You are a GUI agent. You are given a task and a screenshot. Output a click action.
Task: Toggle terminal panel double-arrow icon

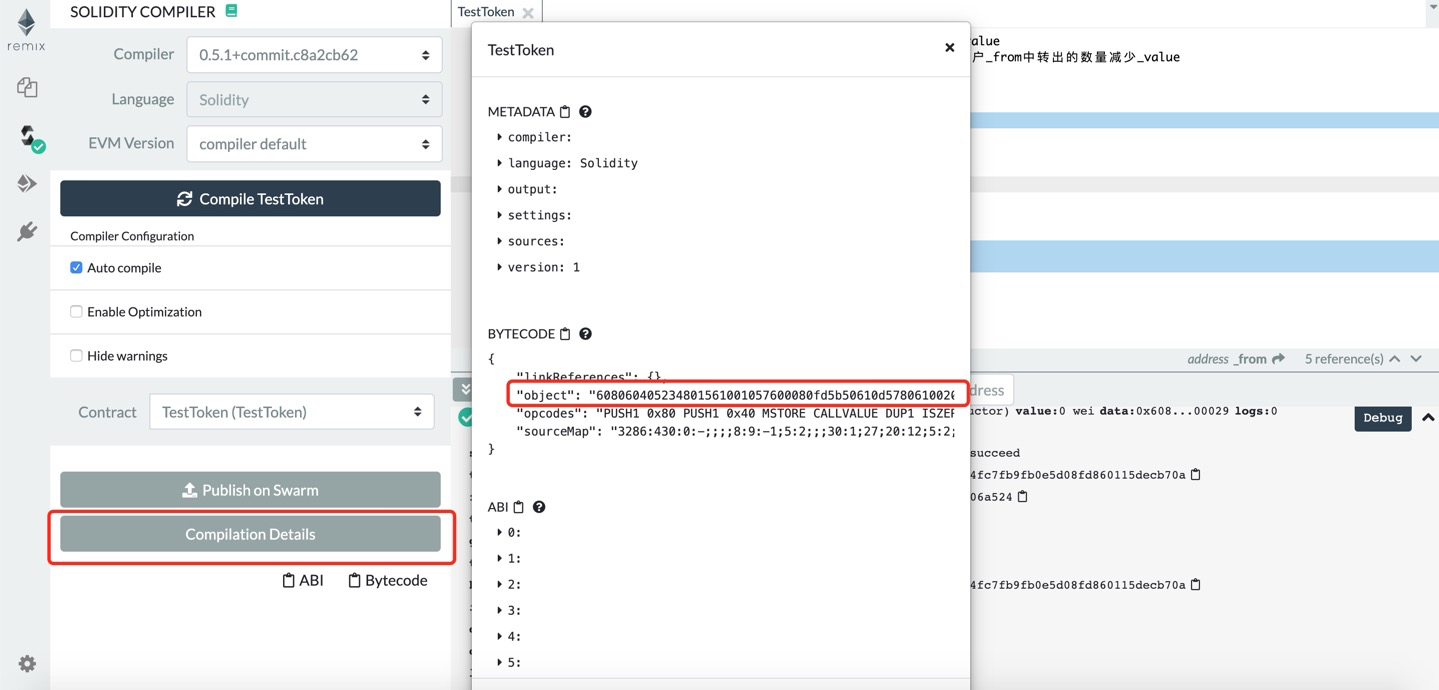pyautogui.click(x=465, y=389)
